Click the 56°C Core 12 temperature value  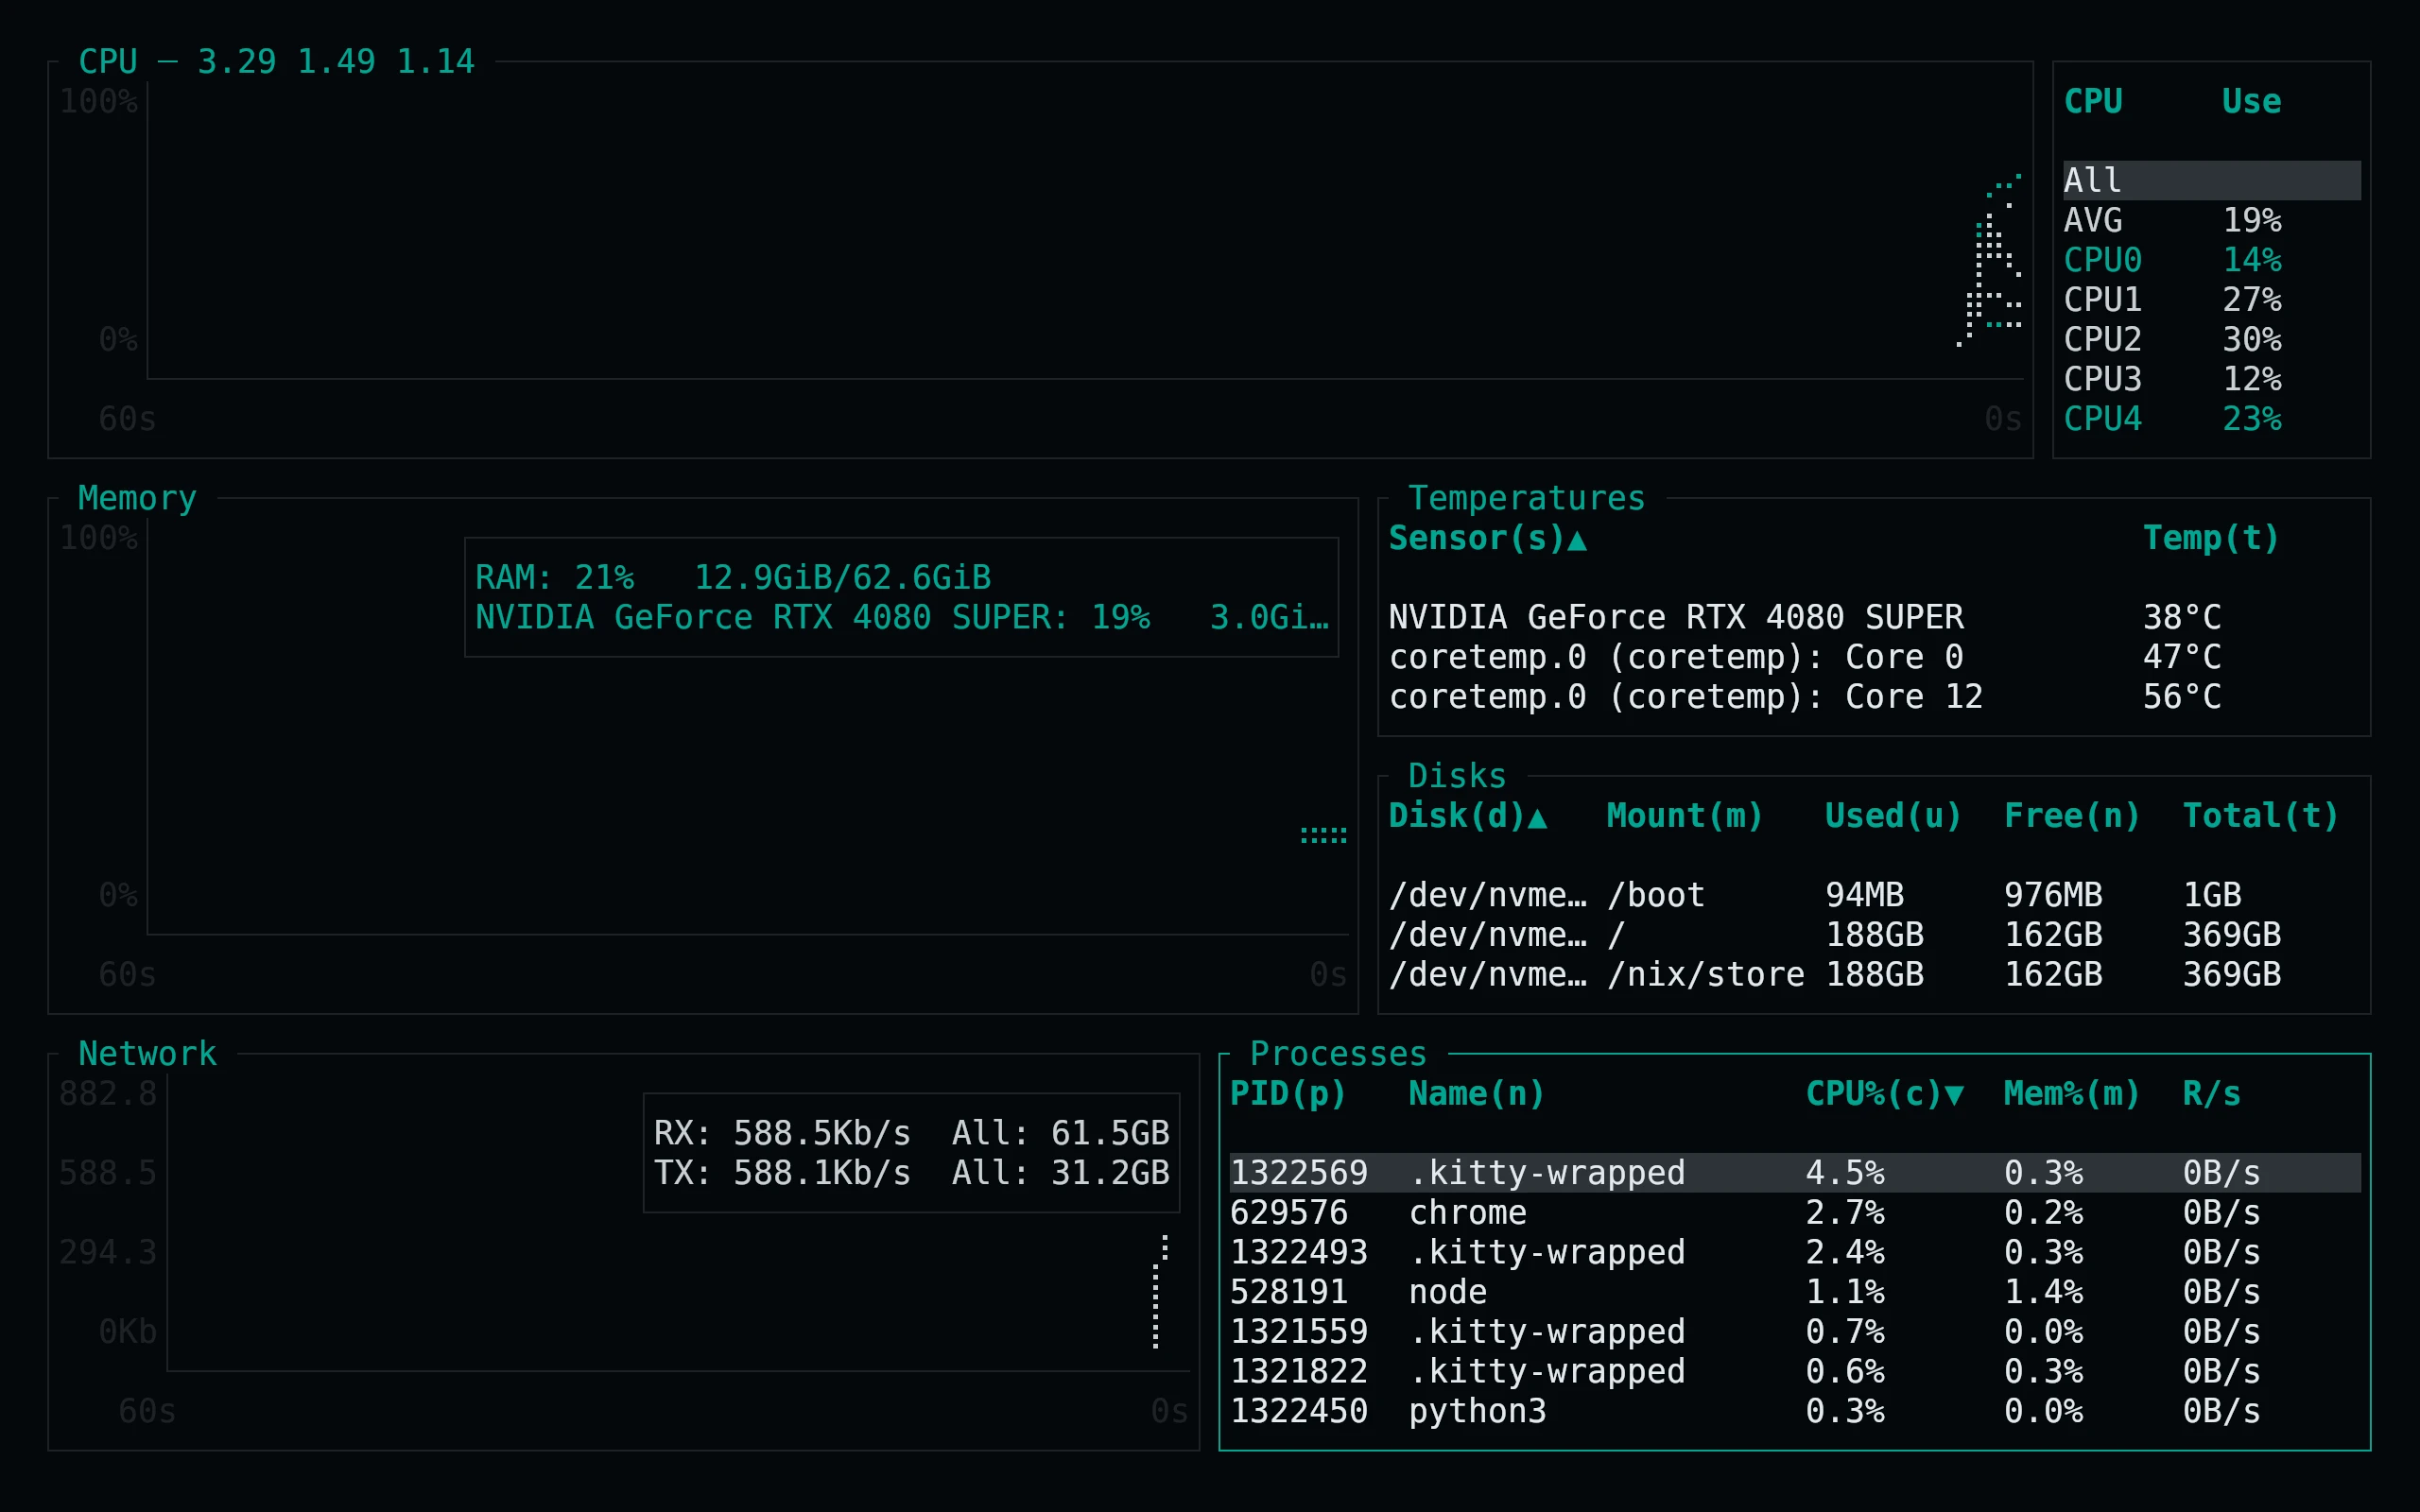point(2182,696)
